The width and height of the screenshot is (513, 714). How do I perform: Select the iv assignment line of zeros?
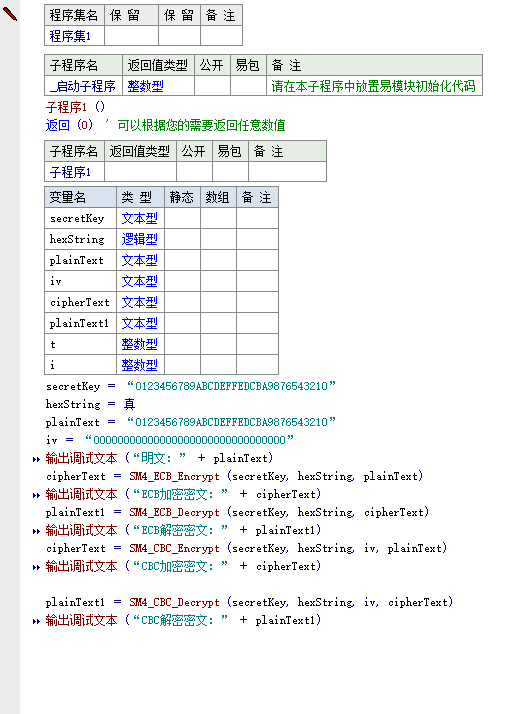(170, 440)
